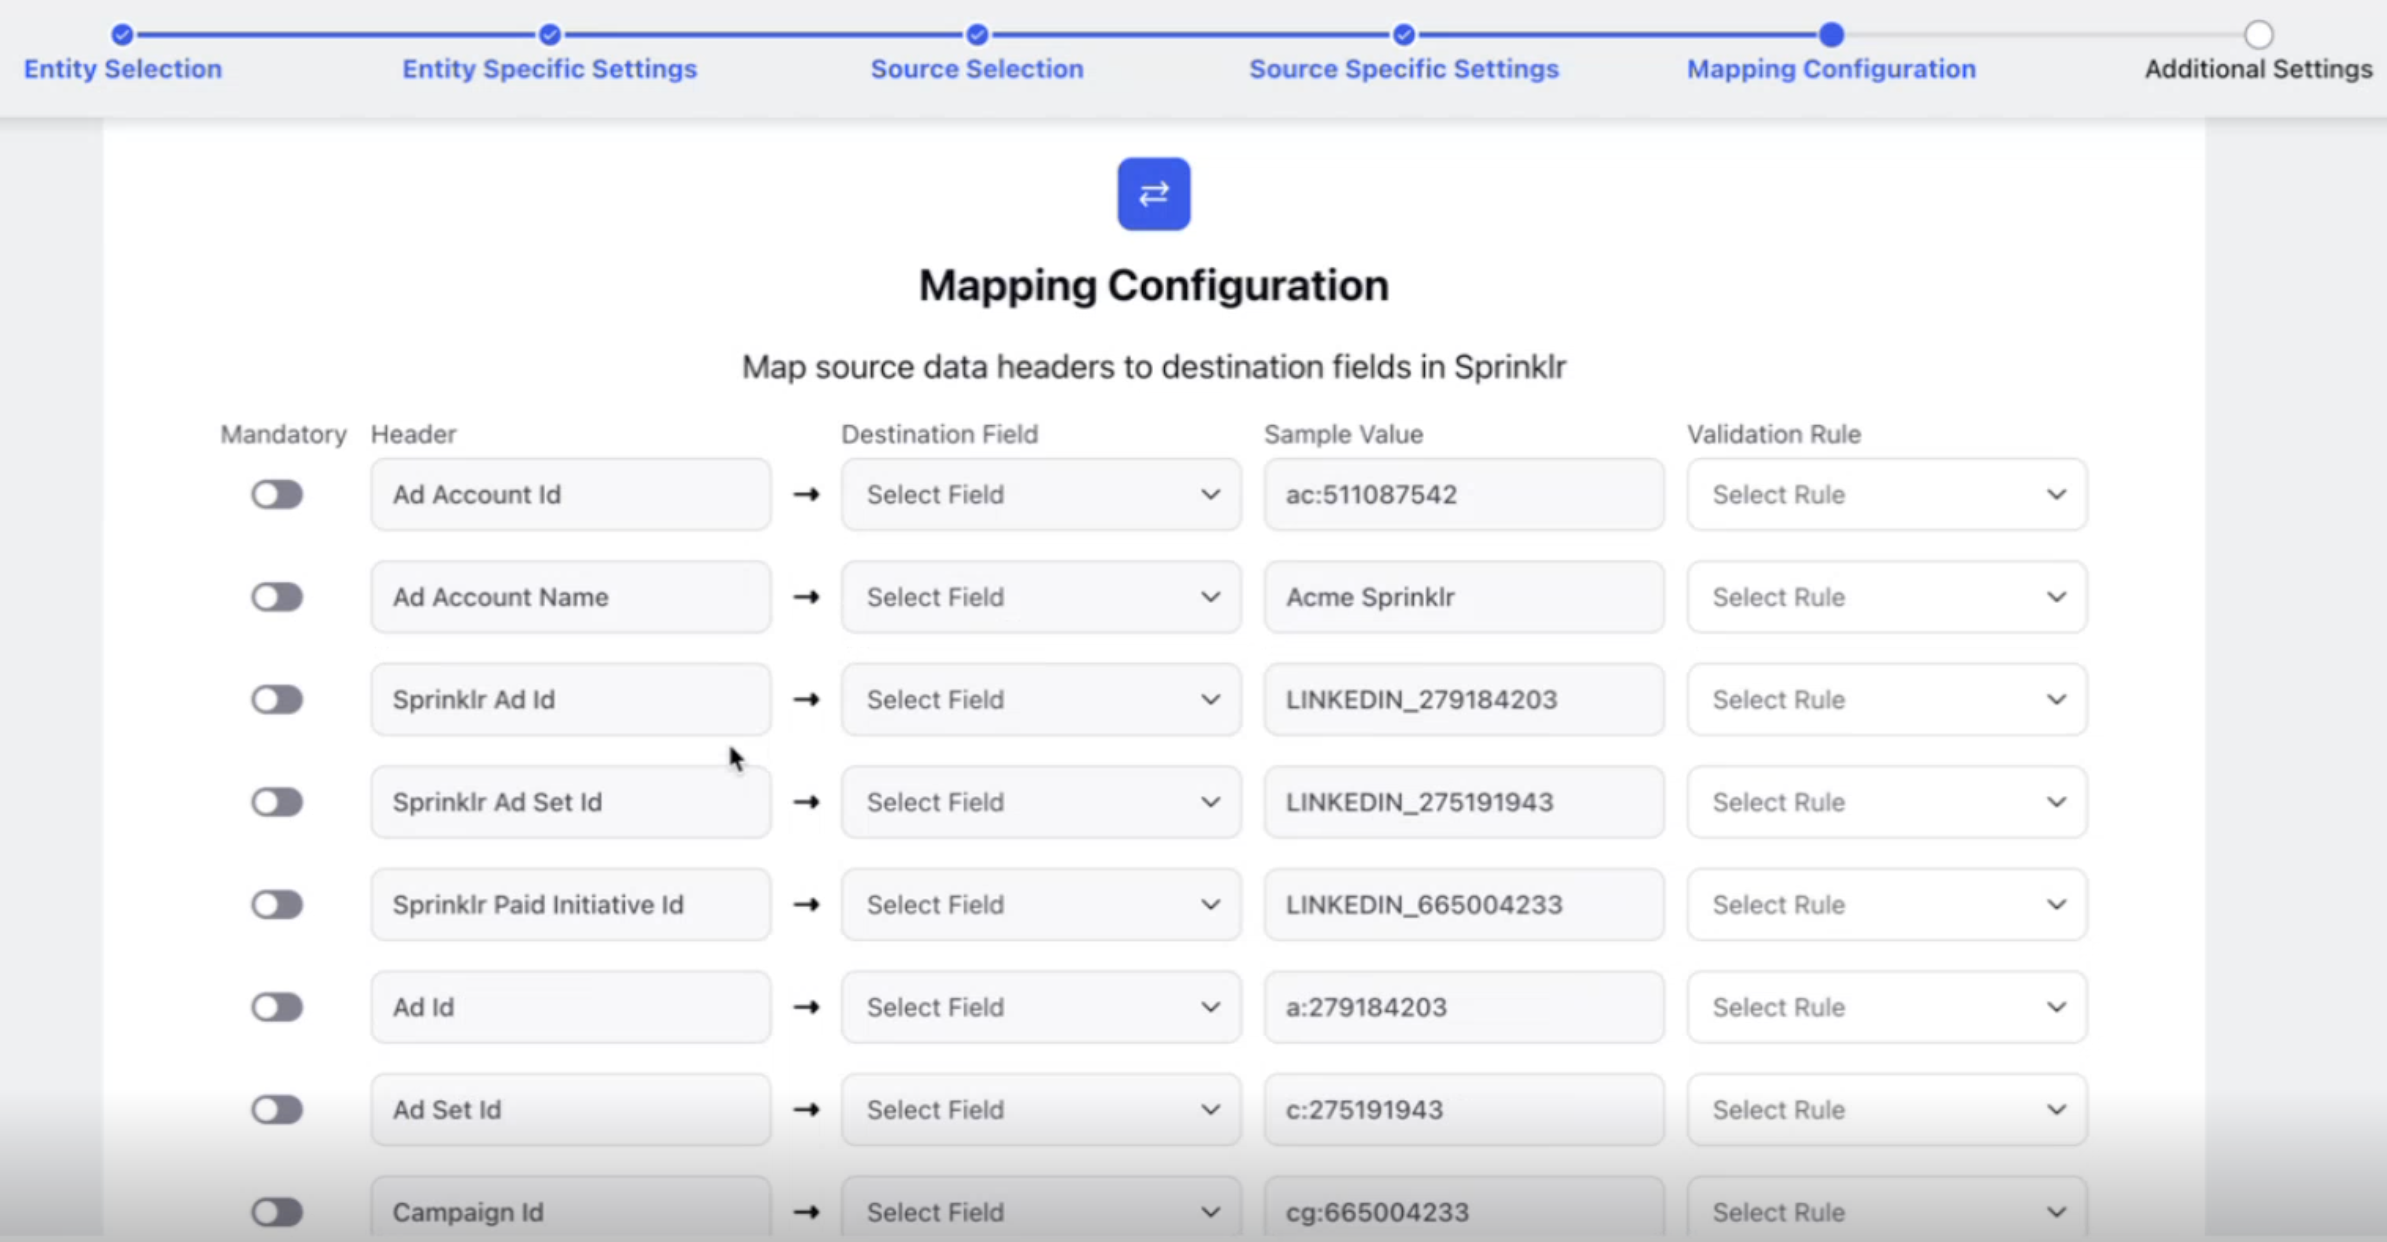Switch on Mandatory for Campaign Id

click(x=277, y=1212)
